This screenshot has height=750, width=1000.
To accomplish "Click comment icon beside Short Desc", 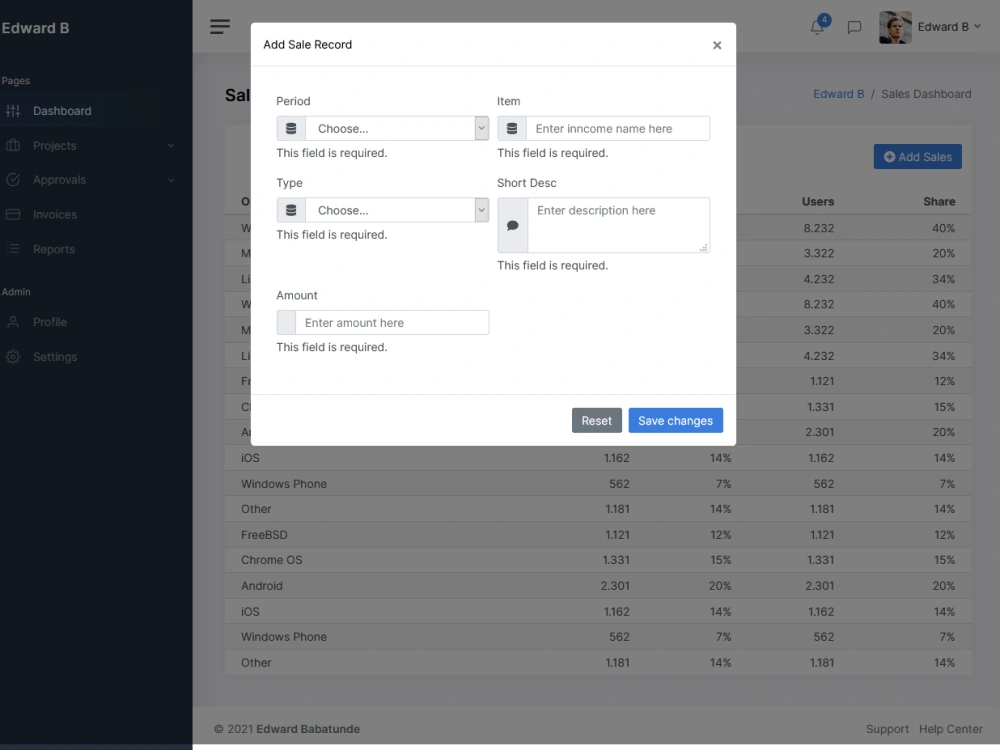I will coord(512,225).
